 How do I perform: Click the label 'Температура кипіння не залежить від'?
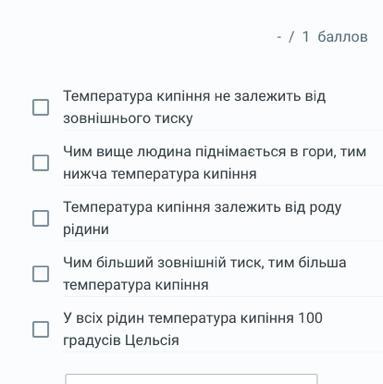[194, 96]
